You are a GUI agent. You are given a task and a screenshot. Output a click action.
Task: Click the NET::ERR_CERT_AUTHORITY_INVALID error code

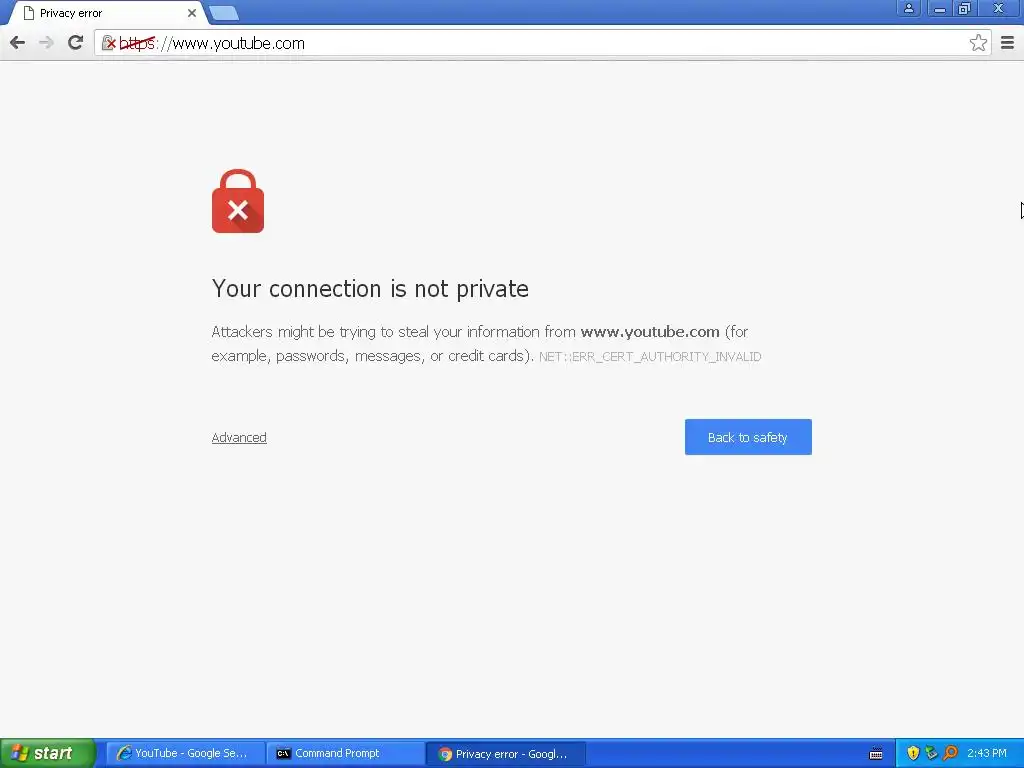[x=650, y=357]
